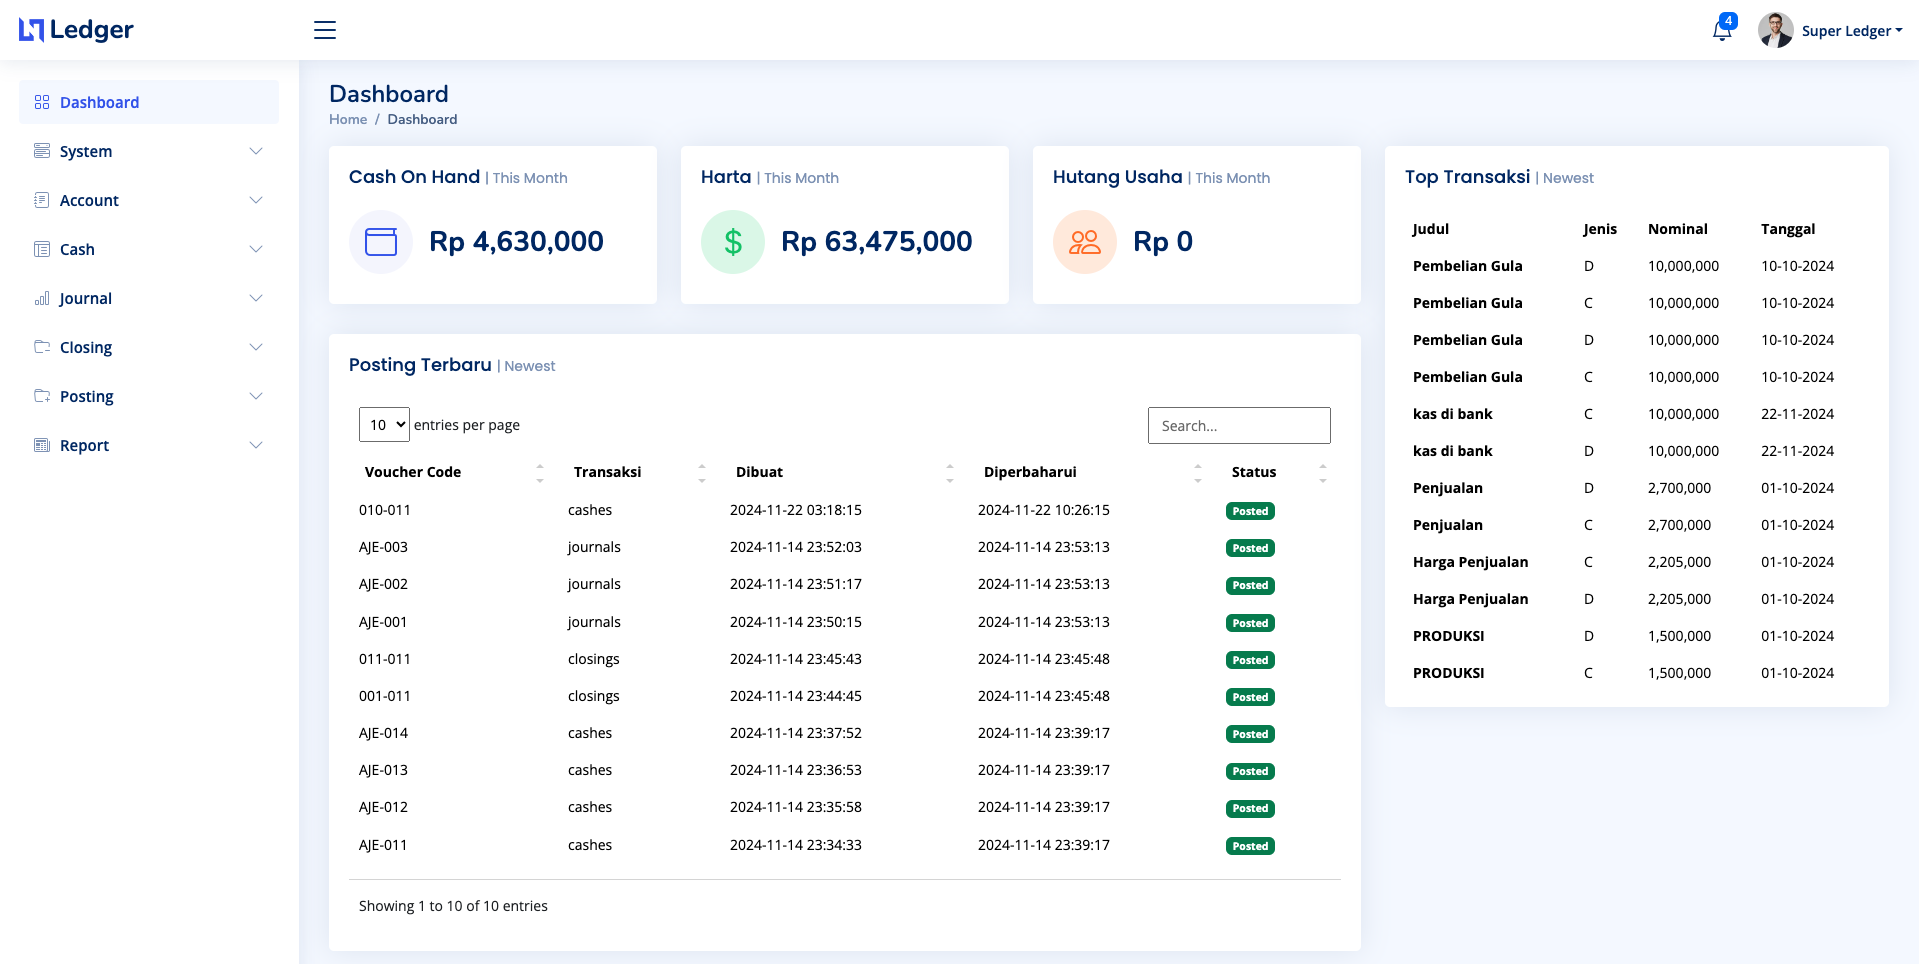This screenshot has height=964, width=1919.
Task: Open the Posting sidebar menu item
Action: coord(88,396)
